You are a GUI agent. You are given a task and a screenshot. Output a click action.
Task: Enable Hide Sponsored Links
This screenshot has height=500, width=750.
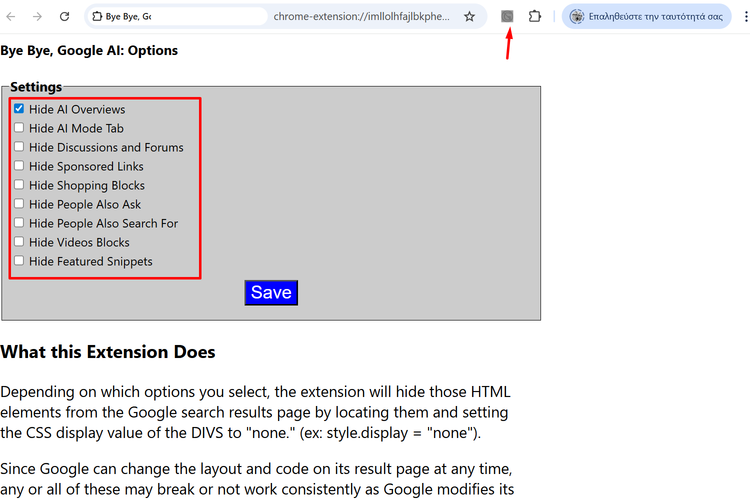(x=19, y=166)
